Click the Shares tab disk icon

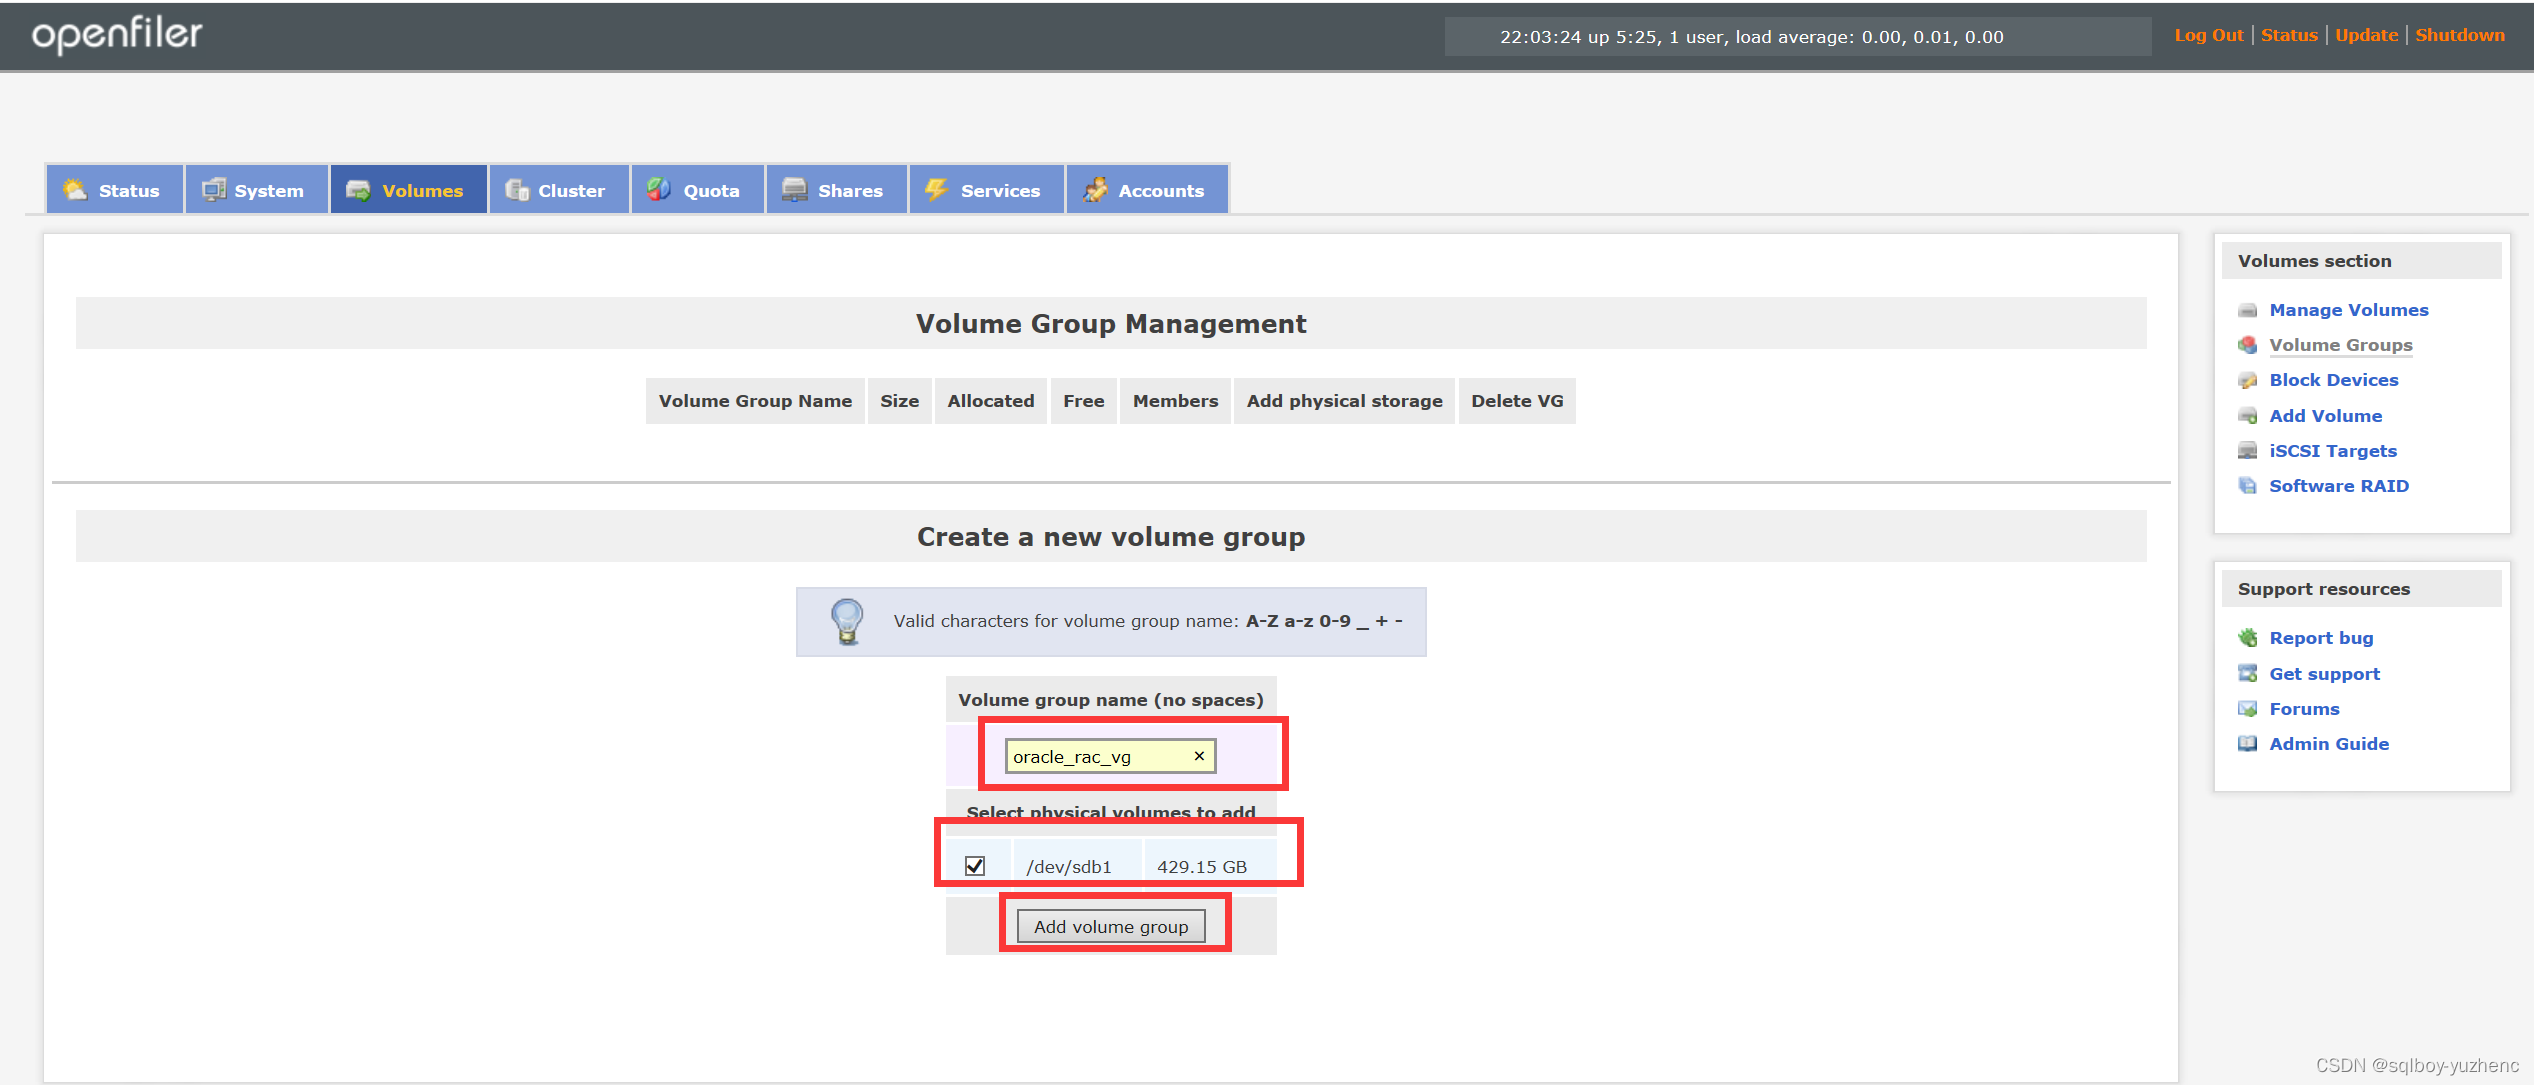click(794, 190)
